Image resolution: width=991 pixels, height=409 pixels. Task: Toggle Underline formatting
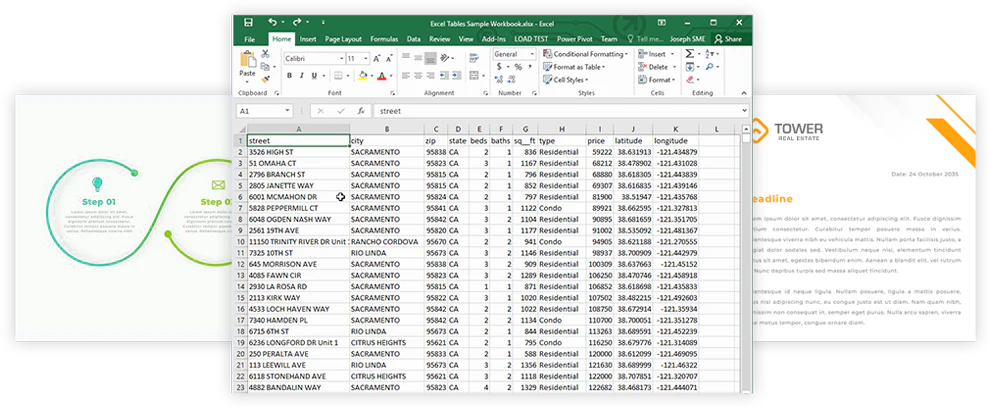tap(314, 76)
